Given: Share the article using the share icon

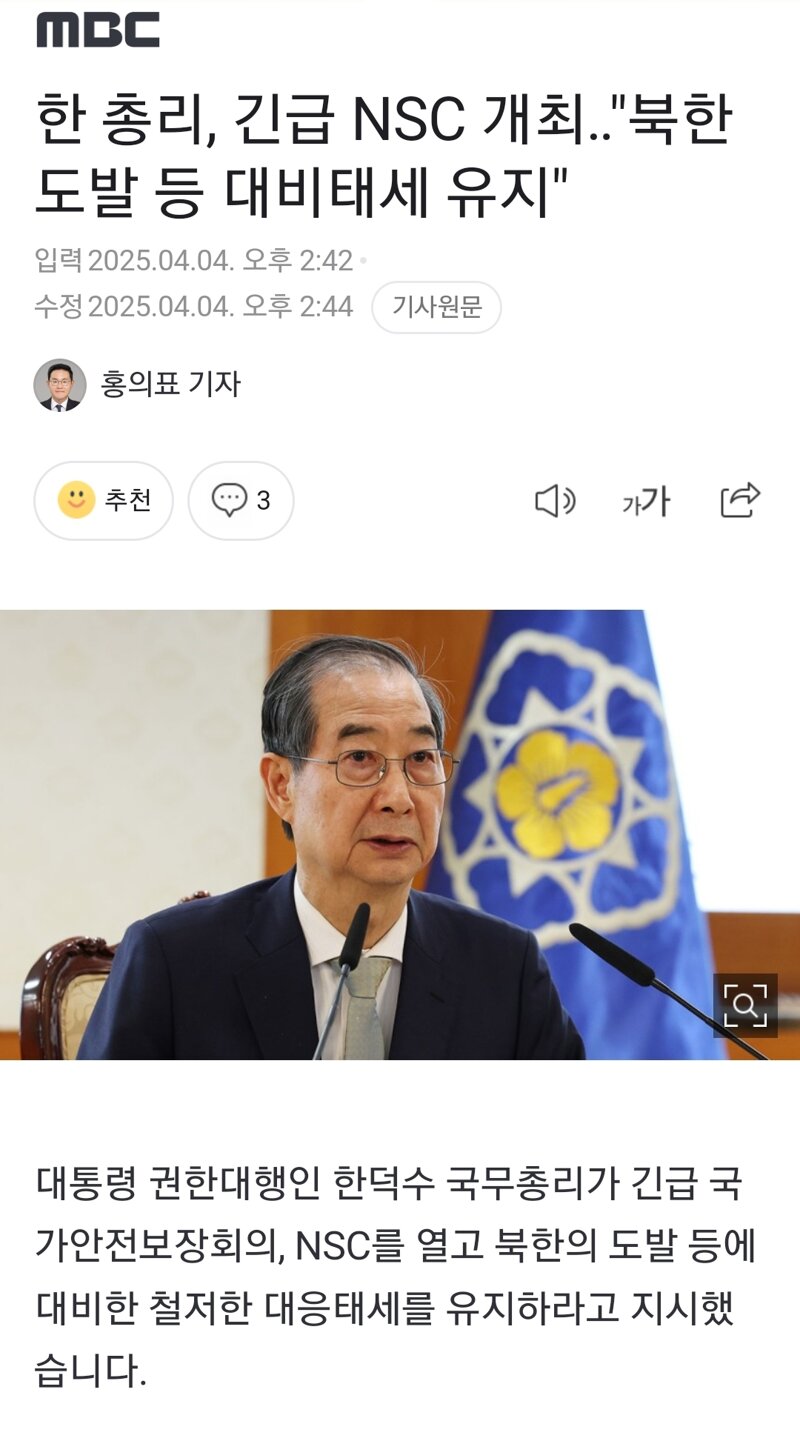Looking at the screenshot, I should (740, 500).
